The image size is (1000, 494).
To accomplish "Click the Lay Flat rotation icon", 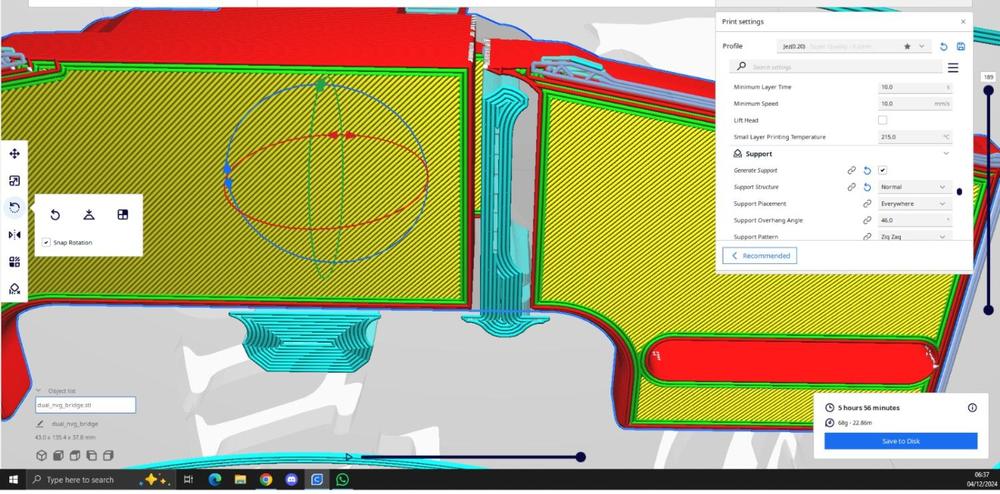I will (89, 215).
